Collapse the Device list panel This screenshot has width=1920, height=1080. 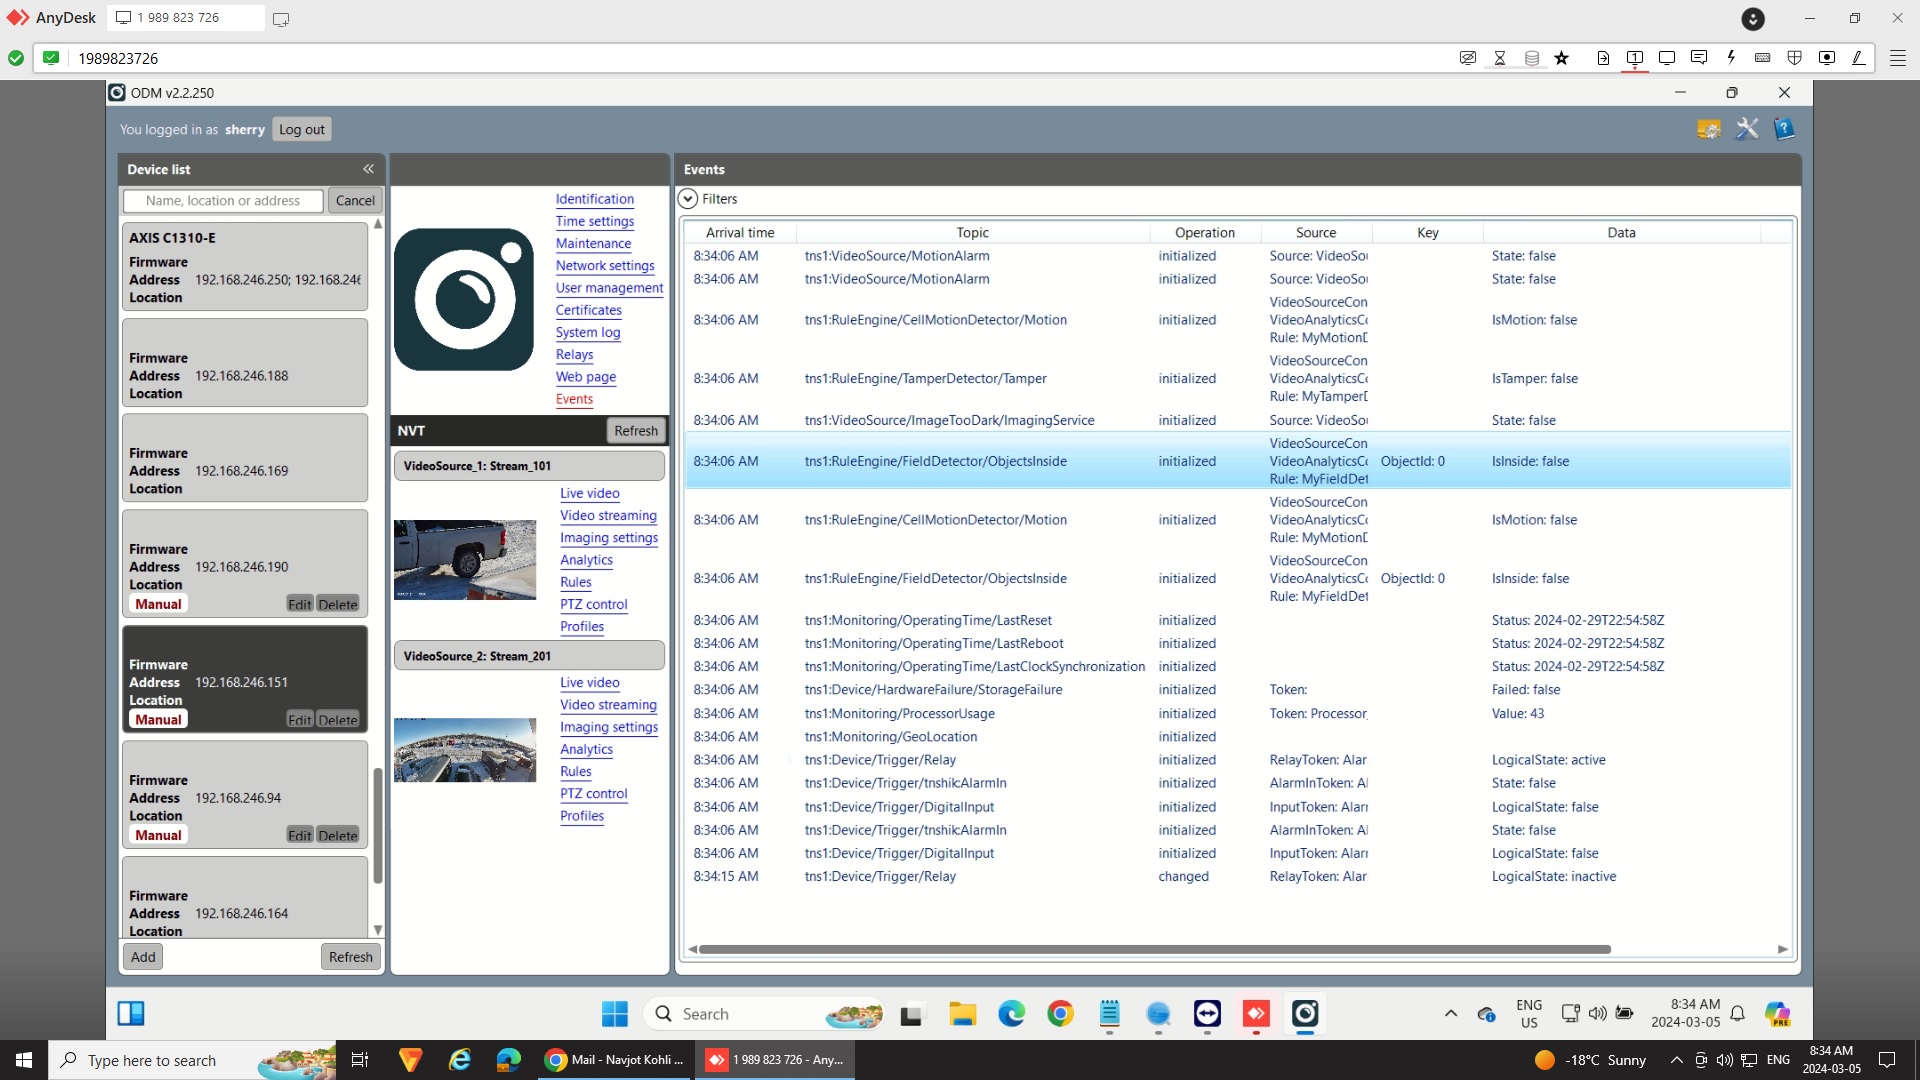point(368,169)
